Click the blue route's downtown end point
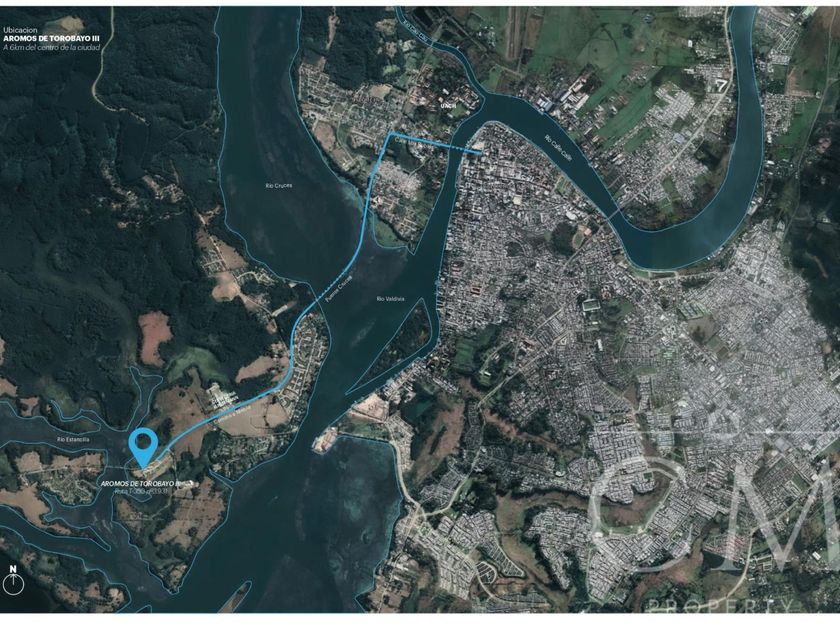 tap(481, 154)
